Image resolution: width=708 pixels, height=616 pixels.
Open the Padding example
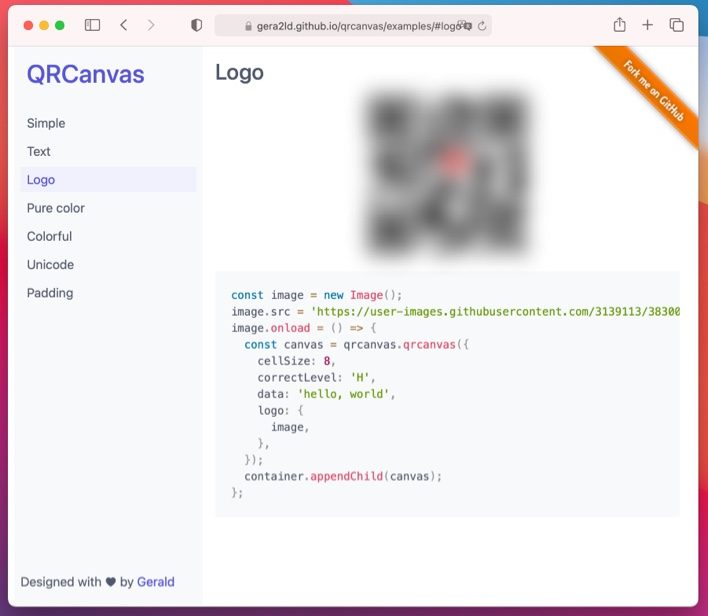[50, 293]
